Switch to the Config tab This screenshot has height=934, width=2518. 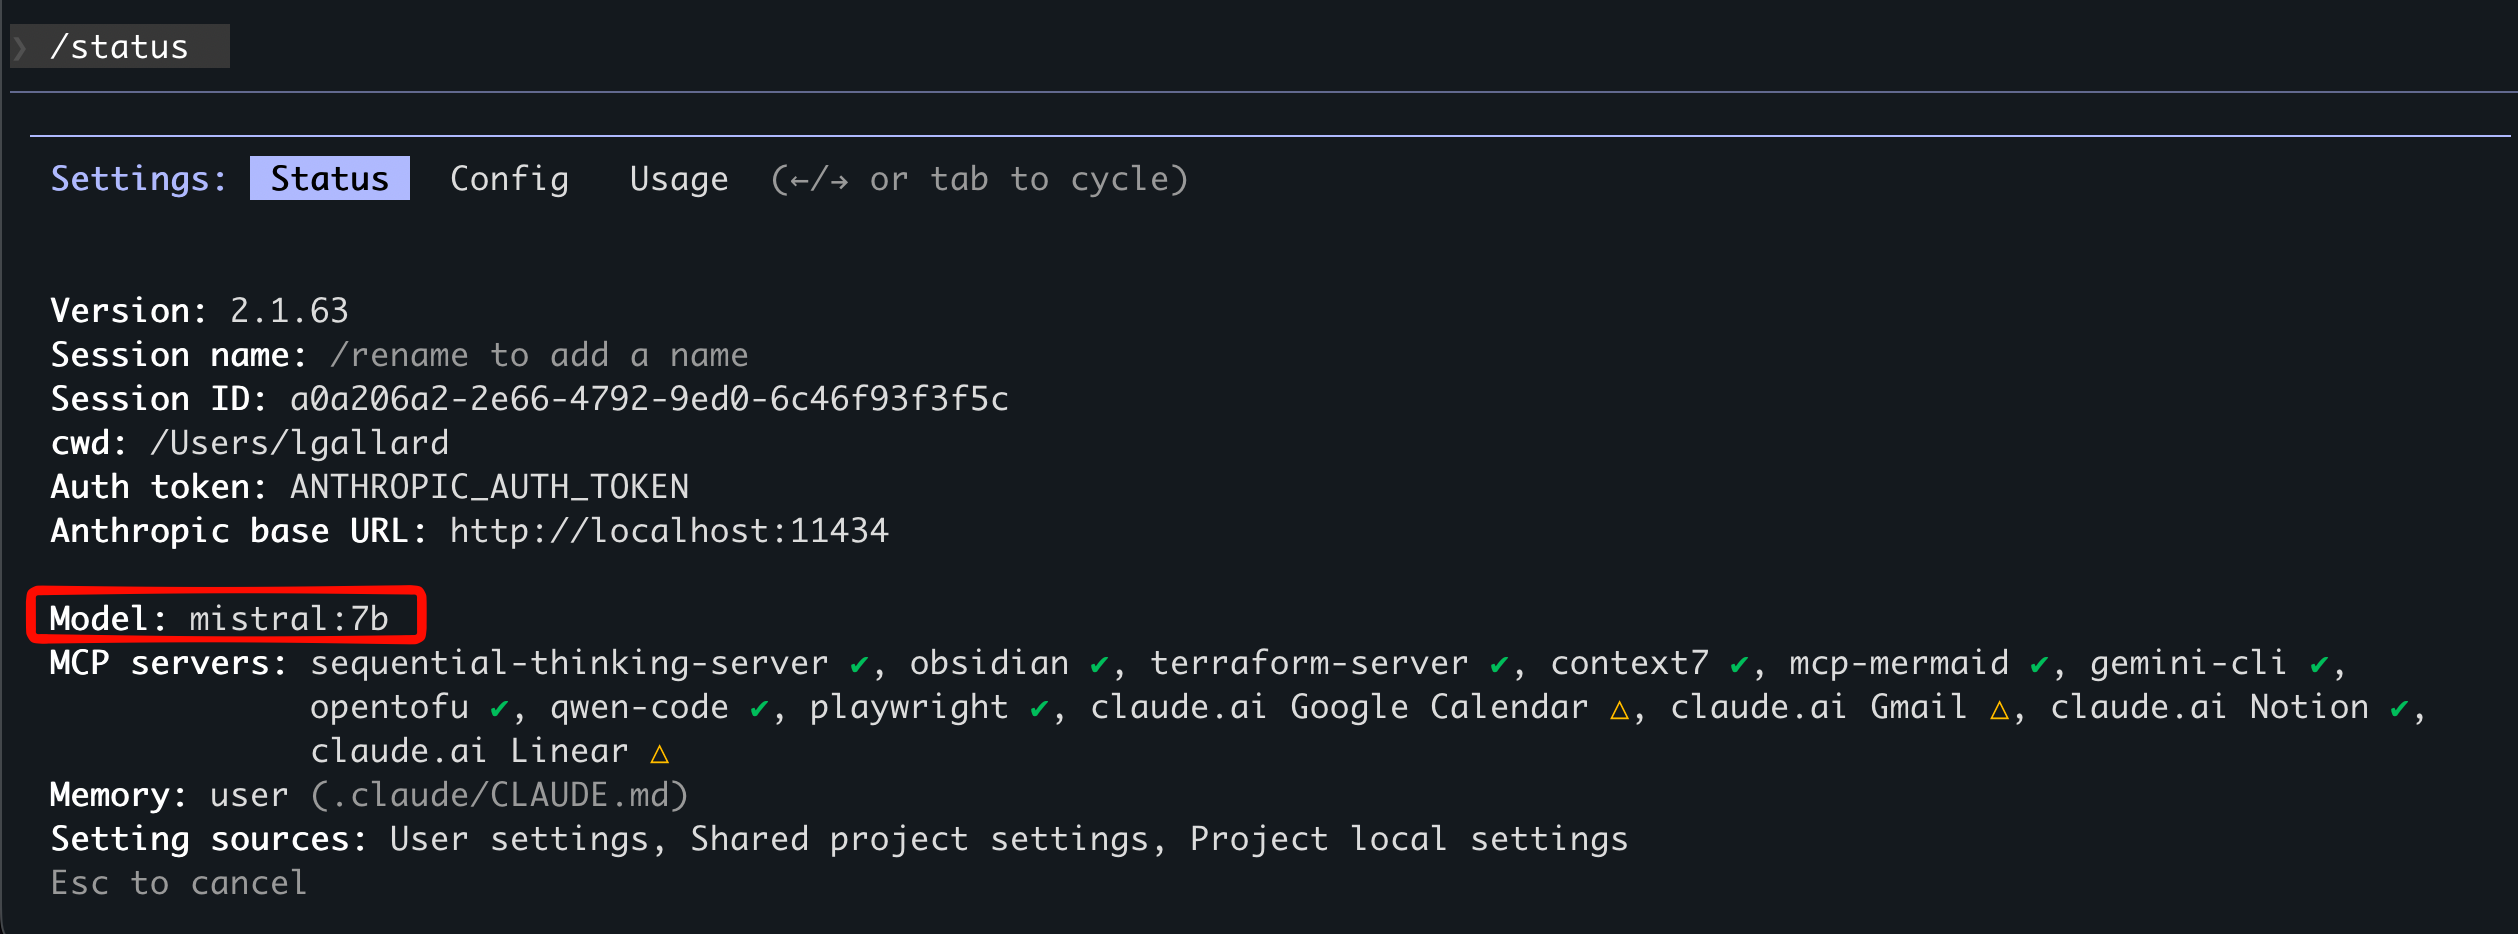(x=509, y=179)
